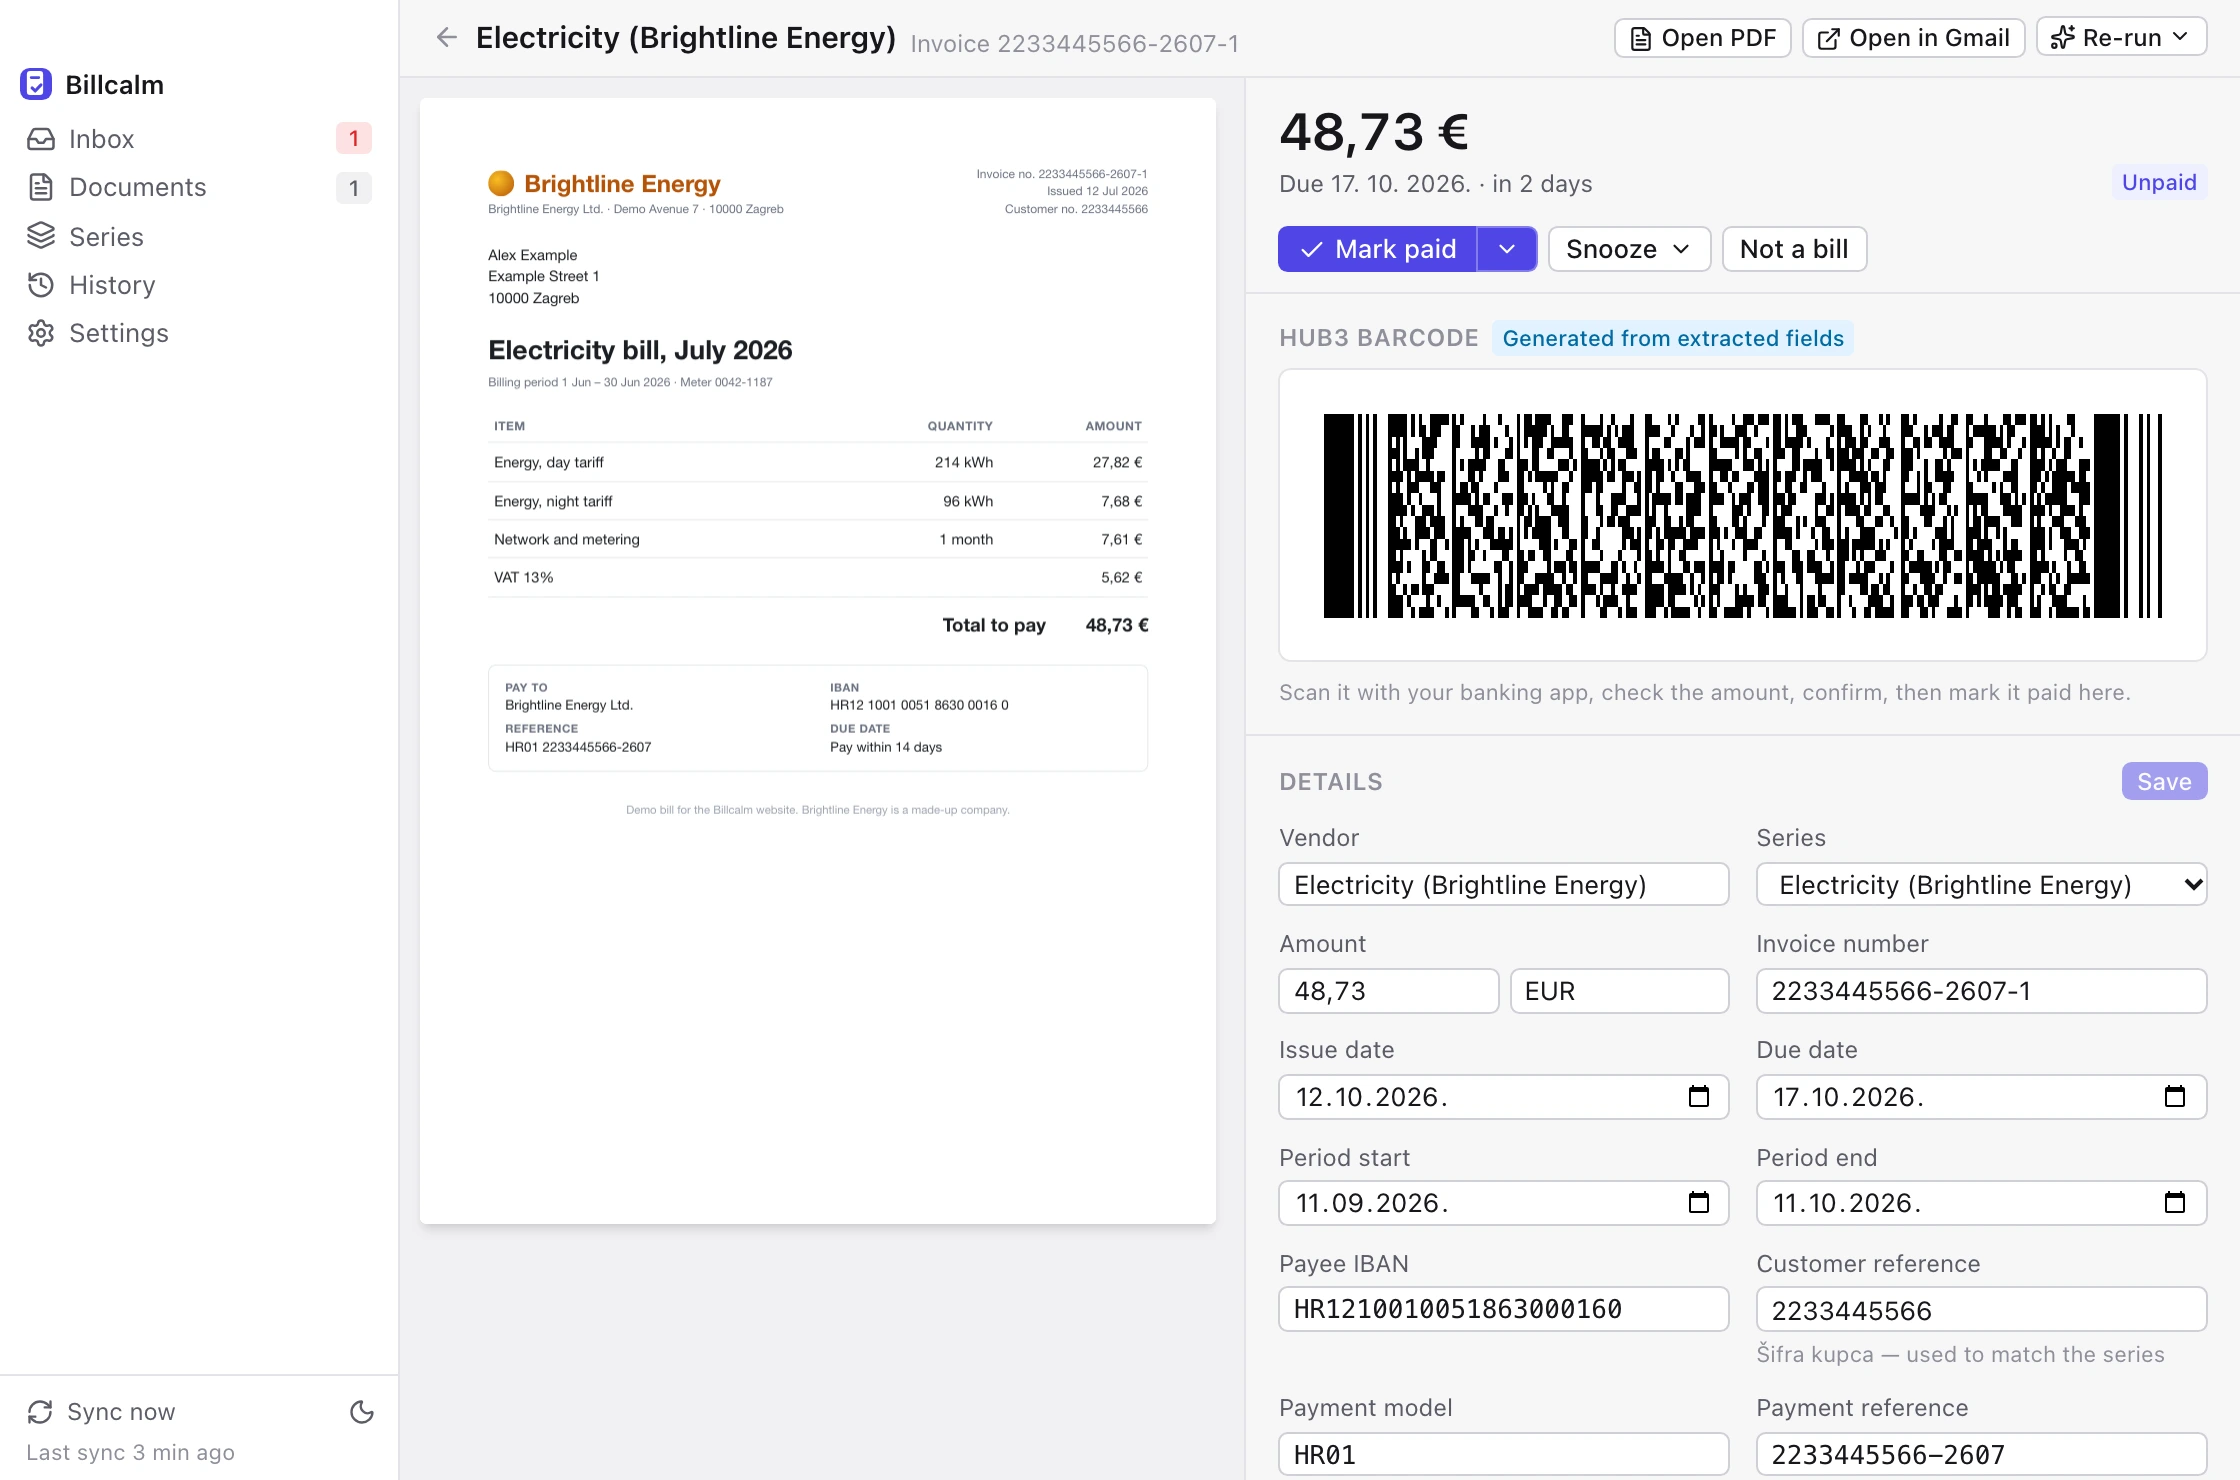The image size is (2240, 1480).
Task: Open the Inbox from the sidebar
Action: click(x=199, y=138)
